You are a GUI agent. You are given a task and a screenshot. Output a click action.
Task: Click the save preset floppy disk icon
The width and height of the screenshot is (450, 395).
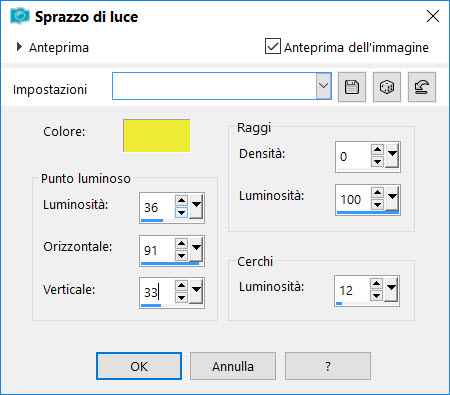(352, 87)
